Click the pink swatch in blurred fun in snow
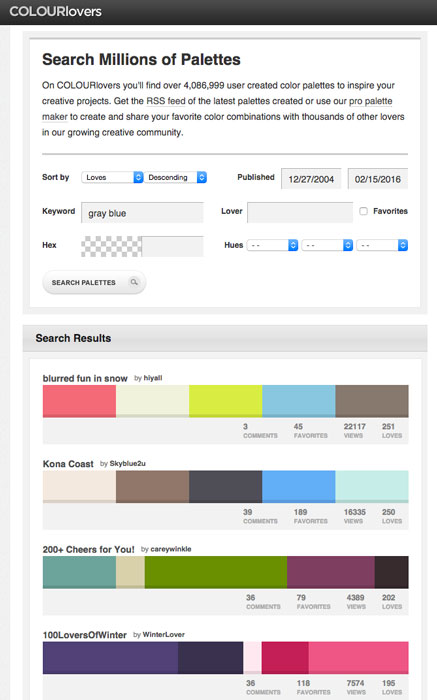The width and height of the screenshot is (437, 700). tap(79, 401)
